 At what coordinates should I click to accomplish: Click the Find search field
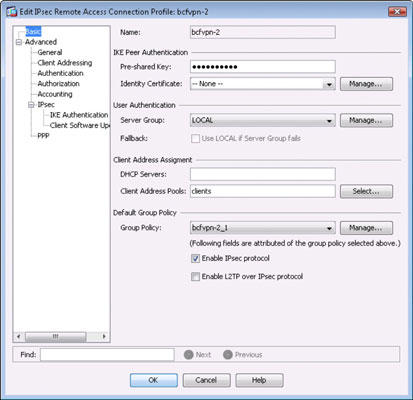coord(107,355)
